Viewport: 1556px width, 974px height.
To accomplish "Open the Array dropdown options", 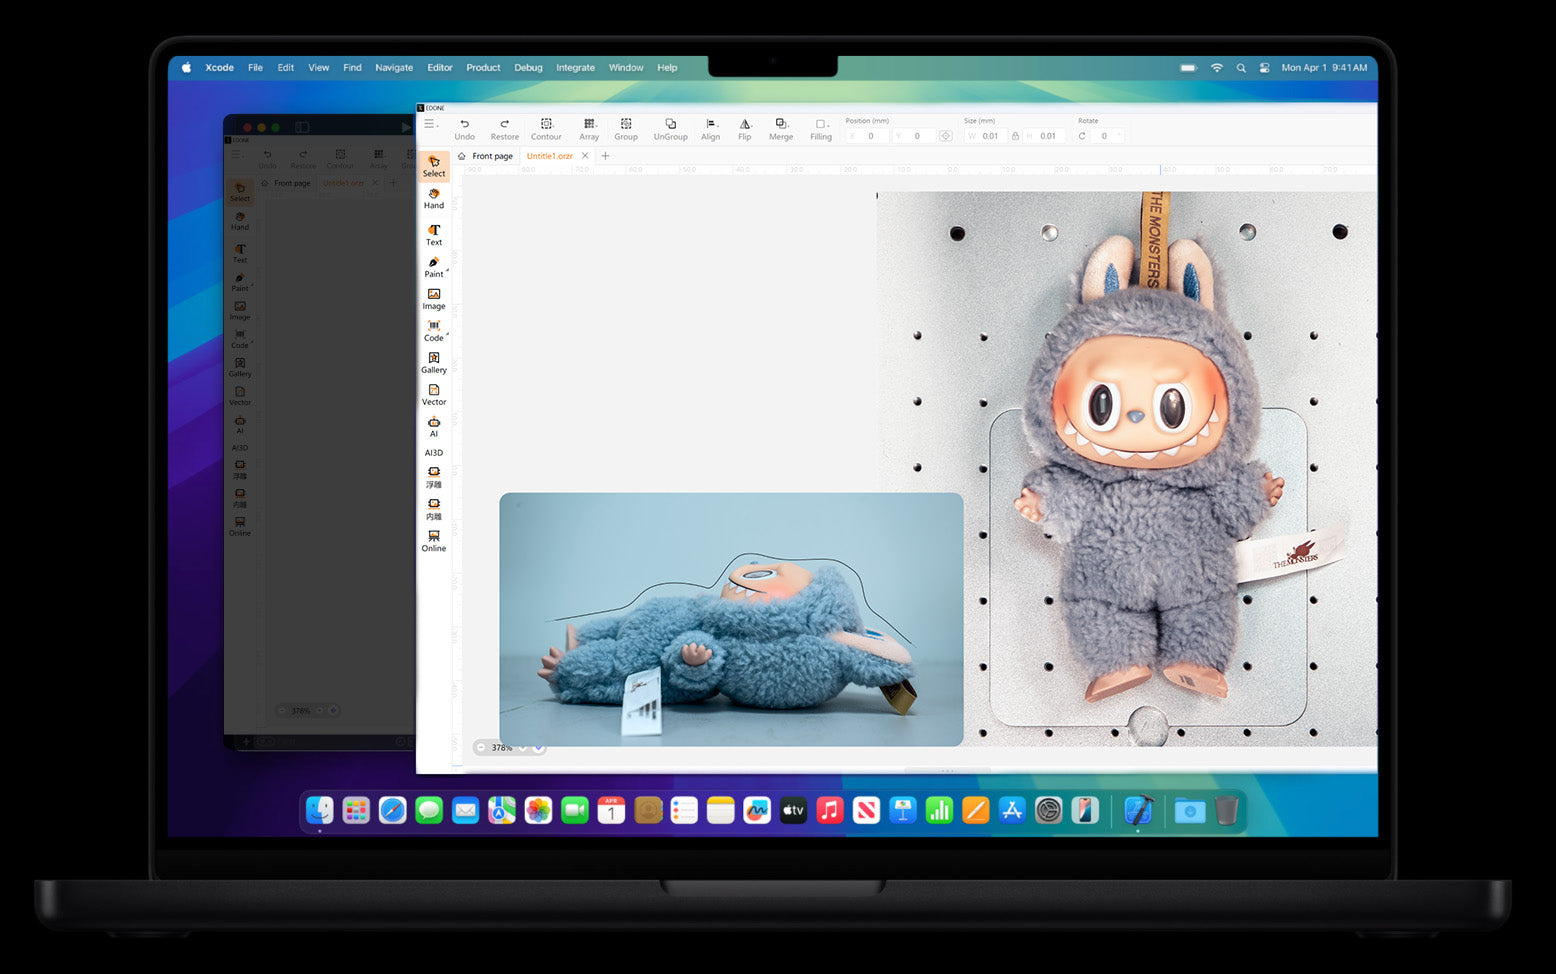I will click(x=589, y=128).
